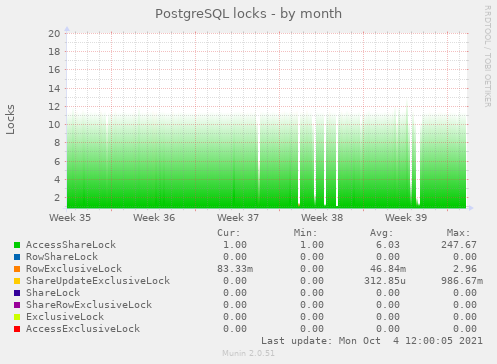Click the 'PostgreSQL locks - by month' title
The height and width of the screenshot is (364, 497).
[x=249, y=14]
